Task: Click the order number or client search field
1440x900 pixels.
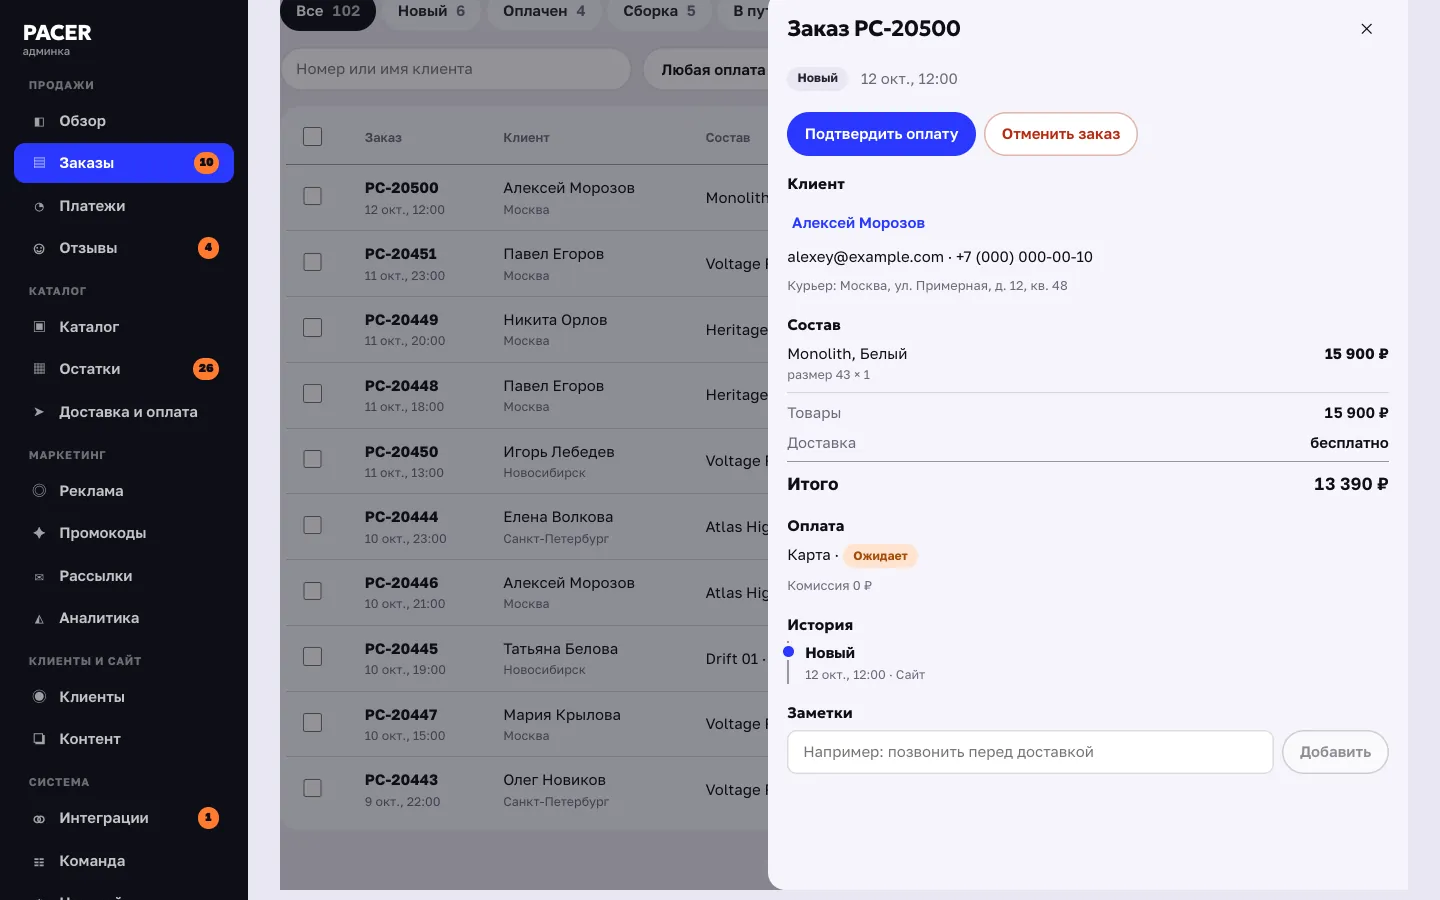Action: pyautogui.click(x=455, y=69)
